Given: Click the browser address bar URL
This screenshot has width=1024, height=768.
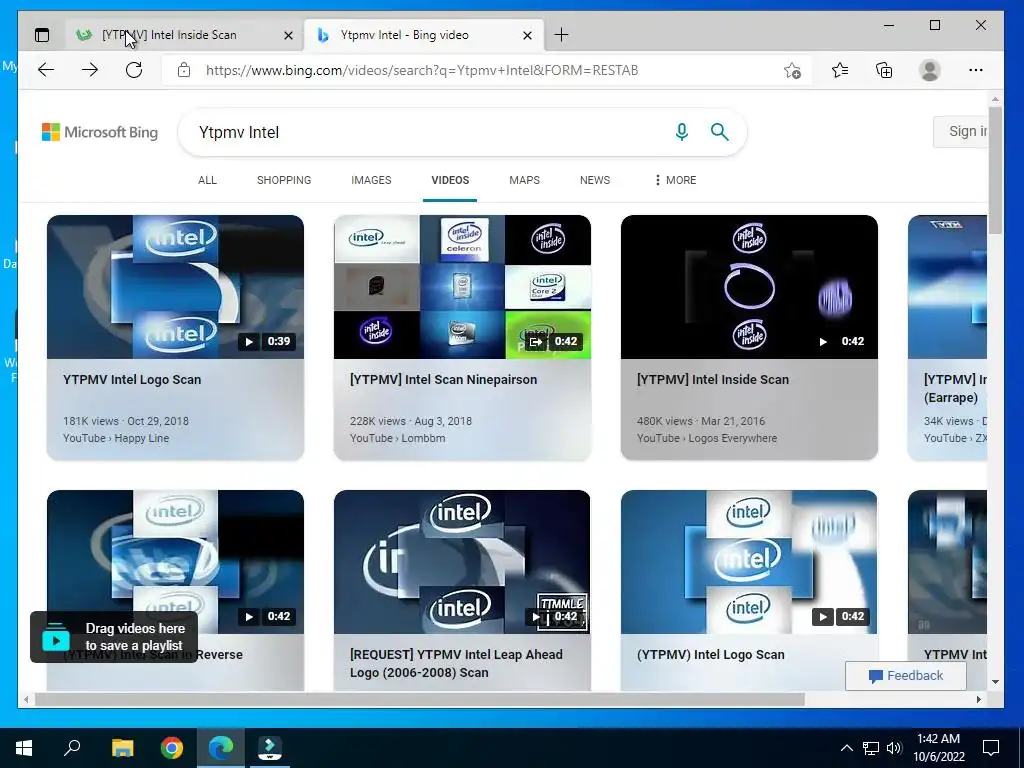Looking at the screenshot, I should click(x=422, y=70).
